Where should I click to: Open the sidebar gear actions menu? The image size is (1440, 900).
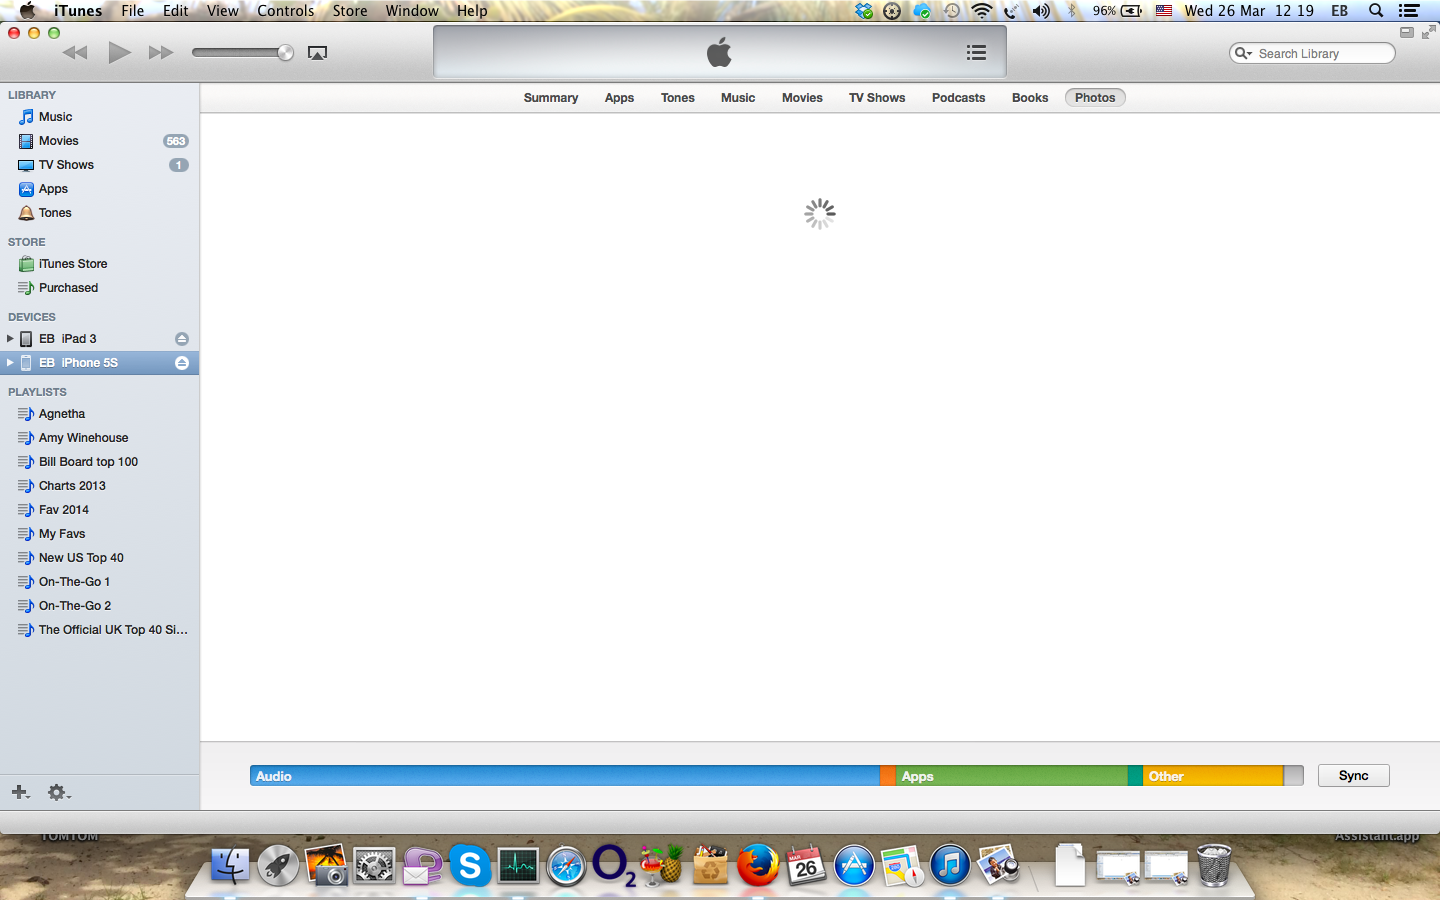tap(58, 792)
